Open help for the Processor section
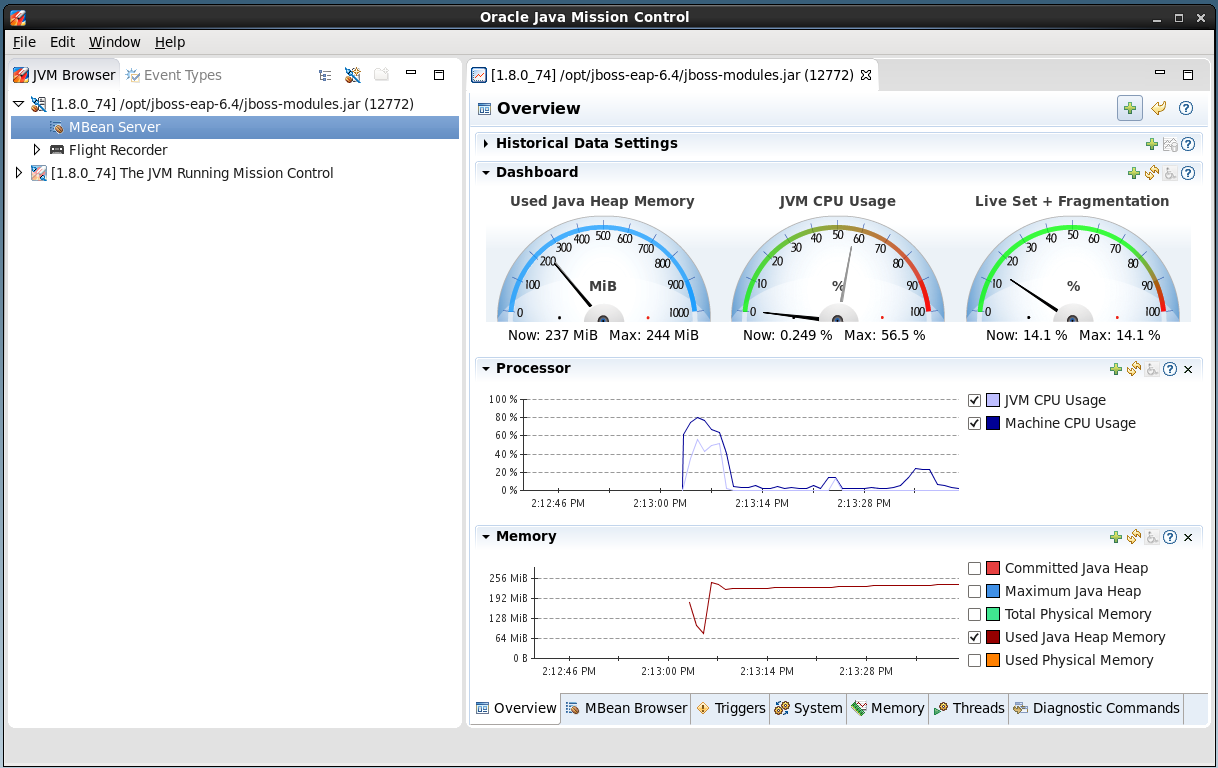The width and height of the screenshot is (1218, 768). pos(1170,369)
